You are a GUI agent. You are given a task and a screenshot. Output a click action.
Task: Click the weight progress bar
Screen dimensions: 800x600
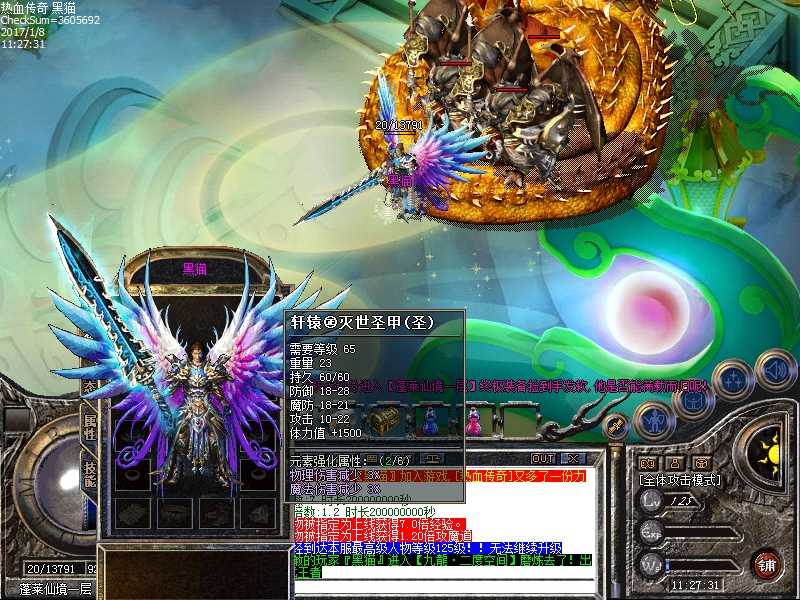tap(703, 566)
